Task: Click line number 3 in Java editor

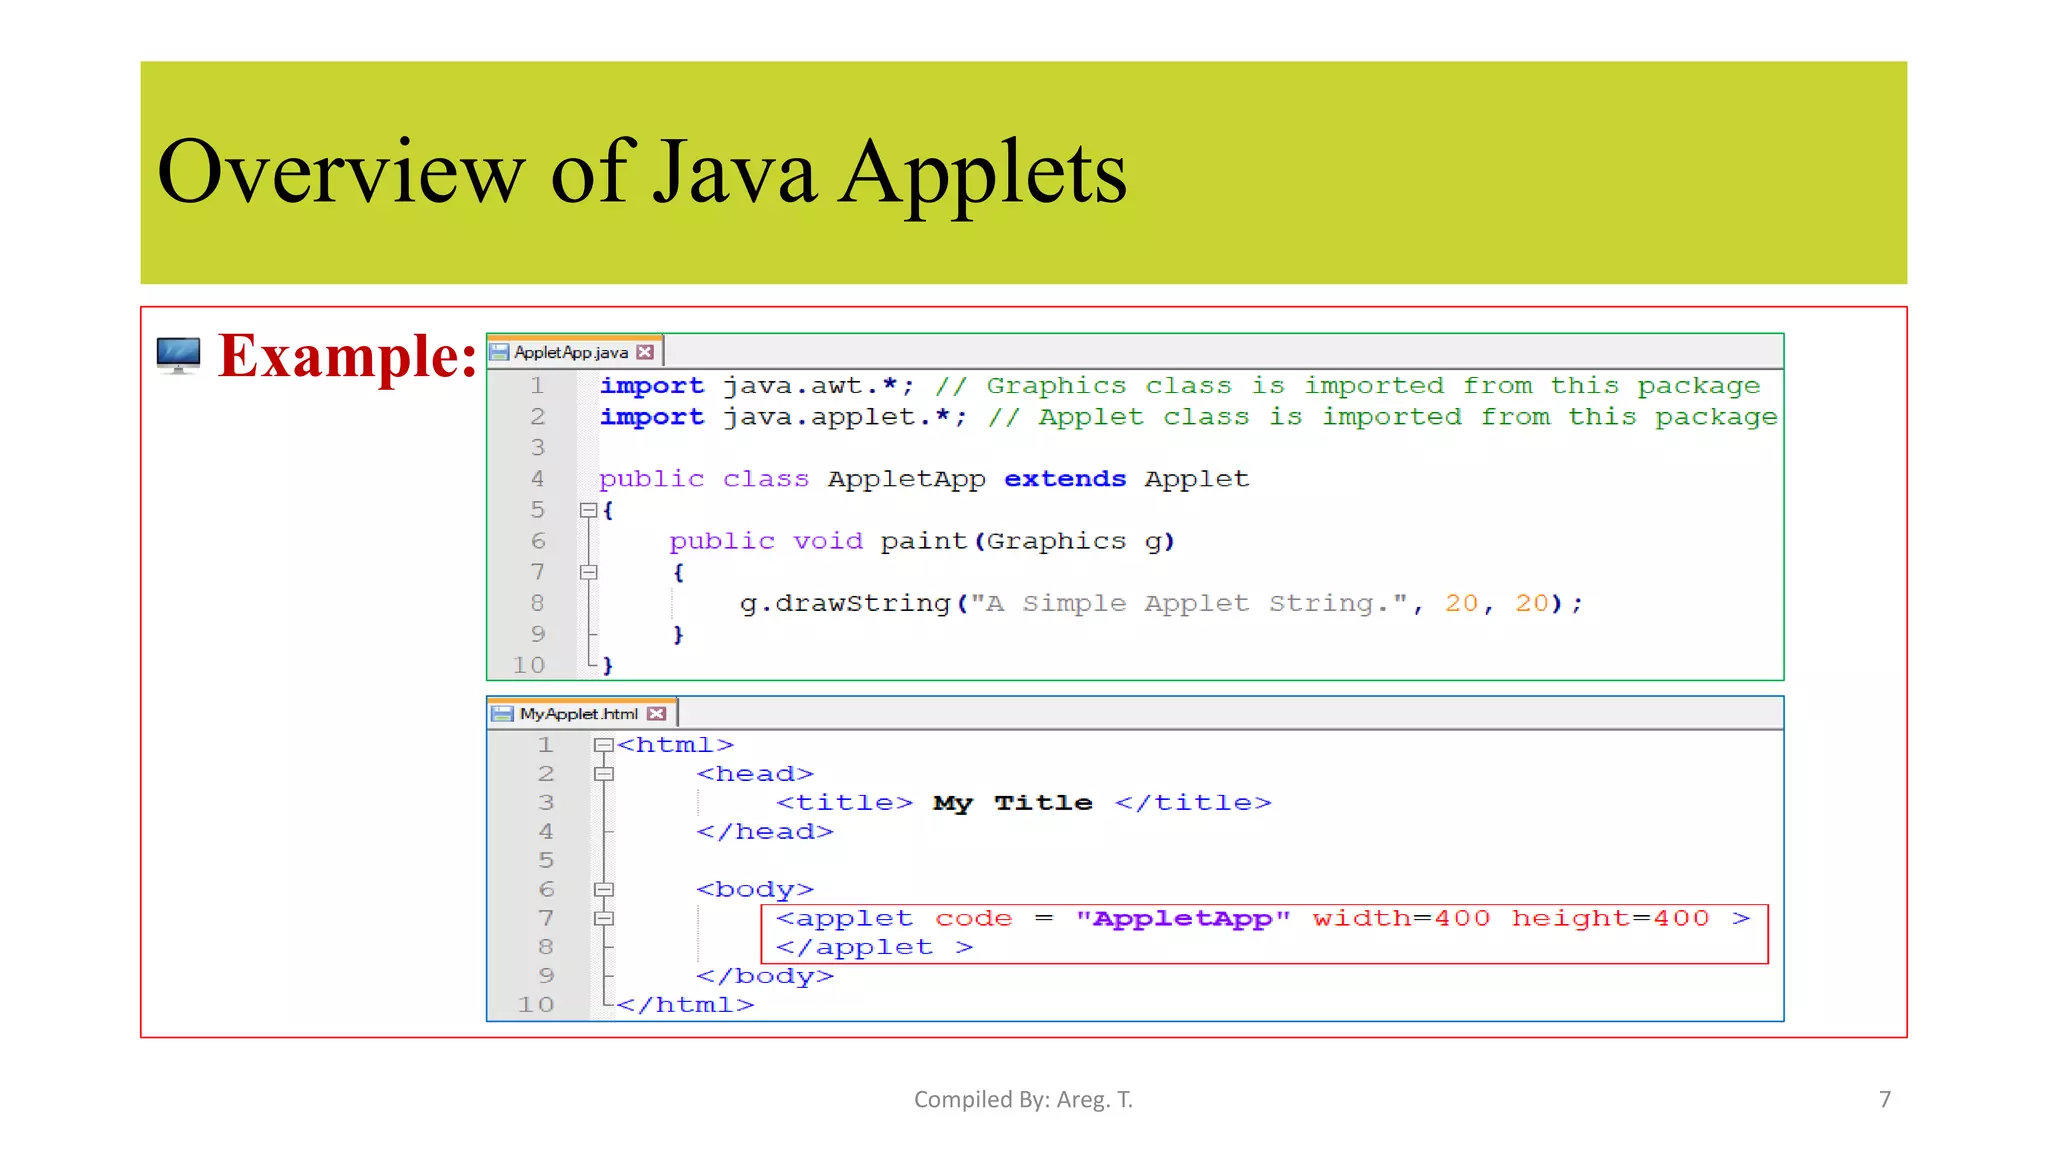Action: click(538, 448)
